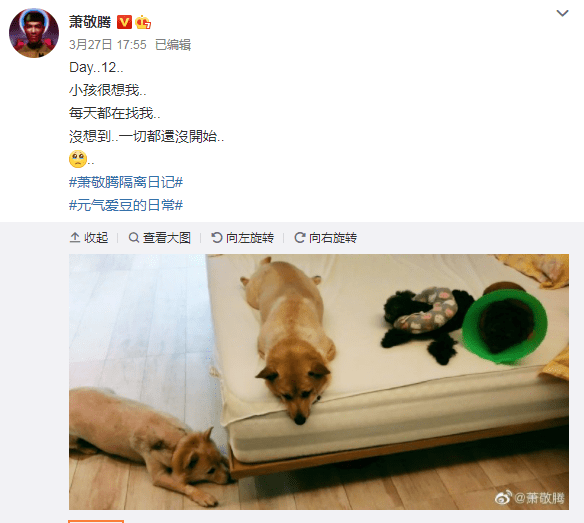Rotate image left with 向左旋转
This screenshot has height=523, width=584.
point(242,238)
